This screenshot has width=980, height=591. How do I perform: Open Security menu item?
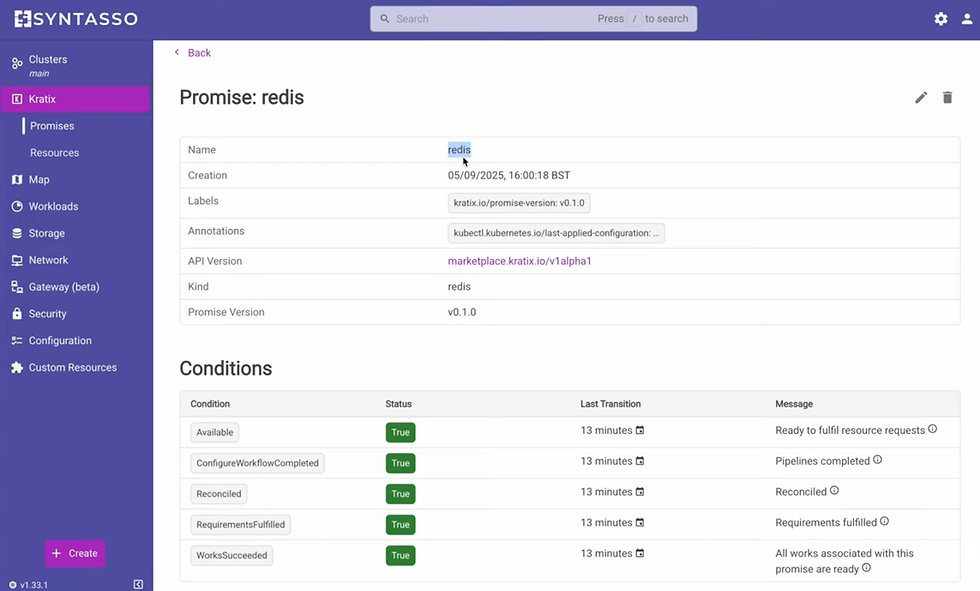coord(76,314)
